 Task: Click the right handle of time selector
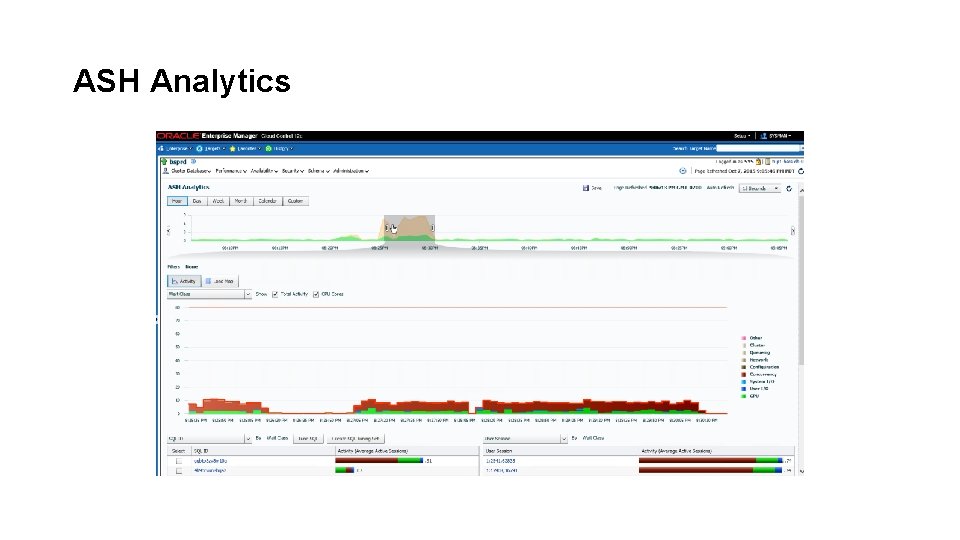pyautogui.click(x=433, y=228)
